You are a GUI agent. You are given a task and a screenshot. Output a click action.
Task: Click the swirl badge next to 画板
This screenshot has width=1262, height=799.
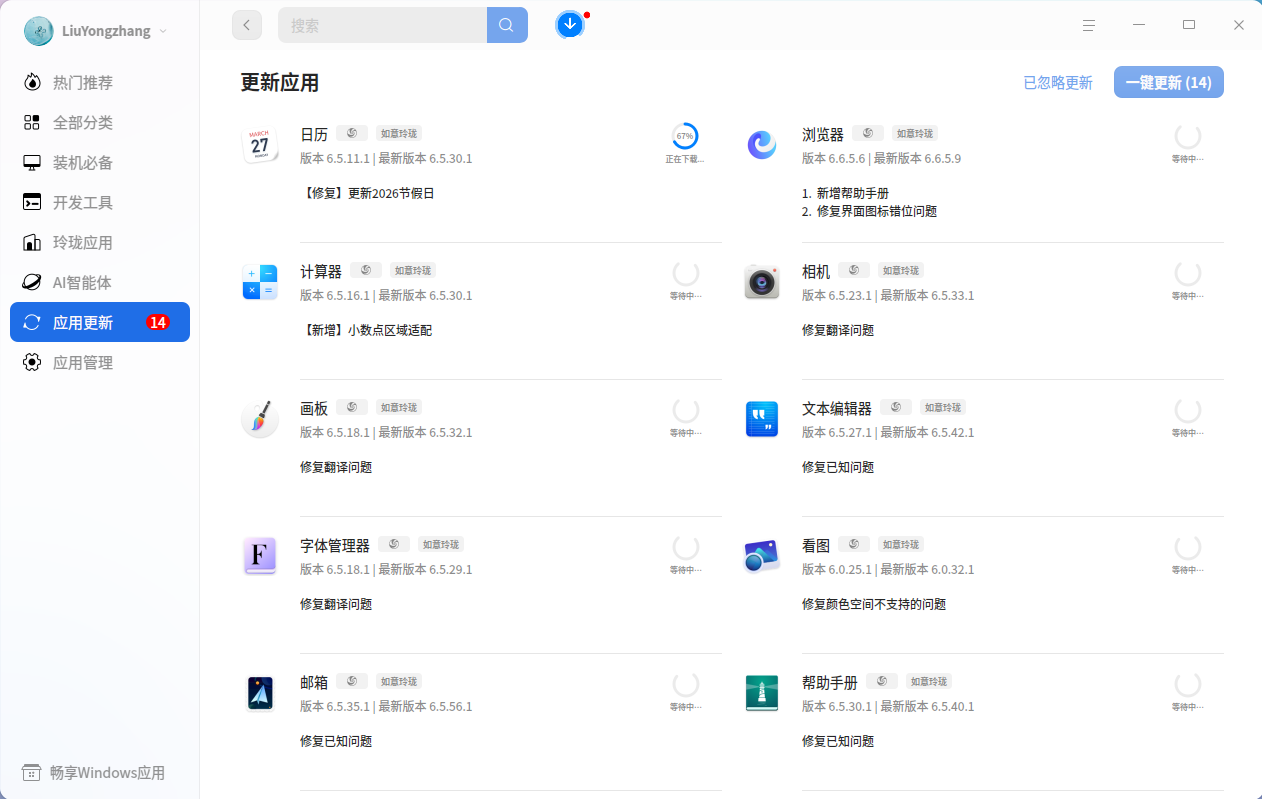[352, 407]
